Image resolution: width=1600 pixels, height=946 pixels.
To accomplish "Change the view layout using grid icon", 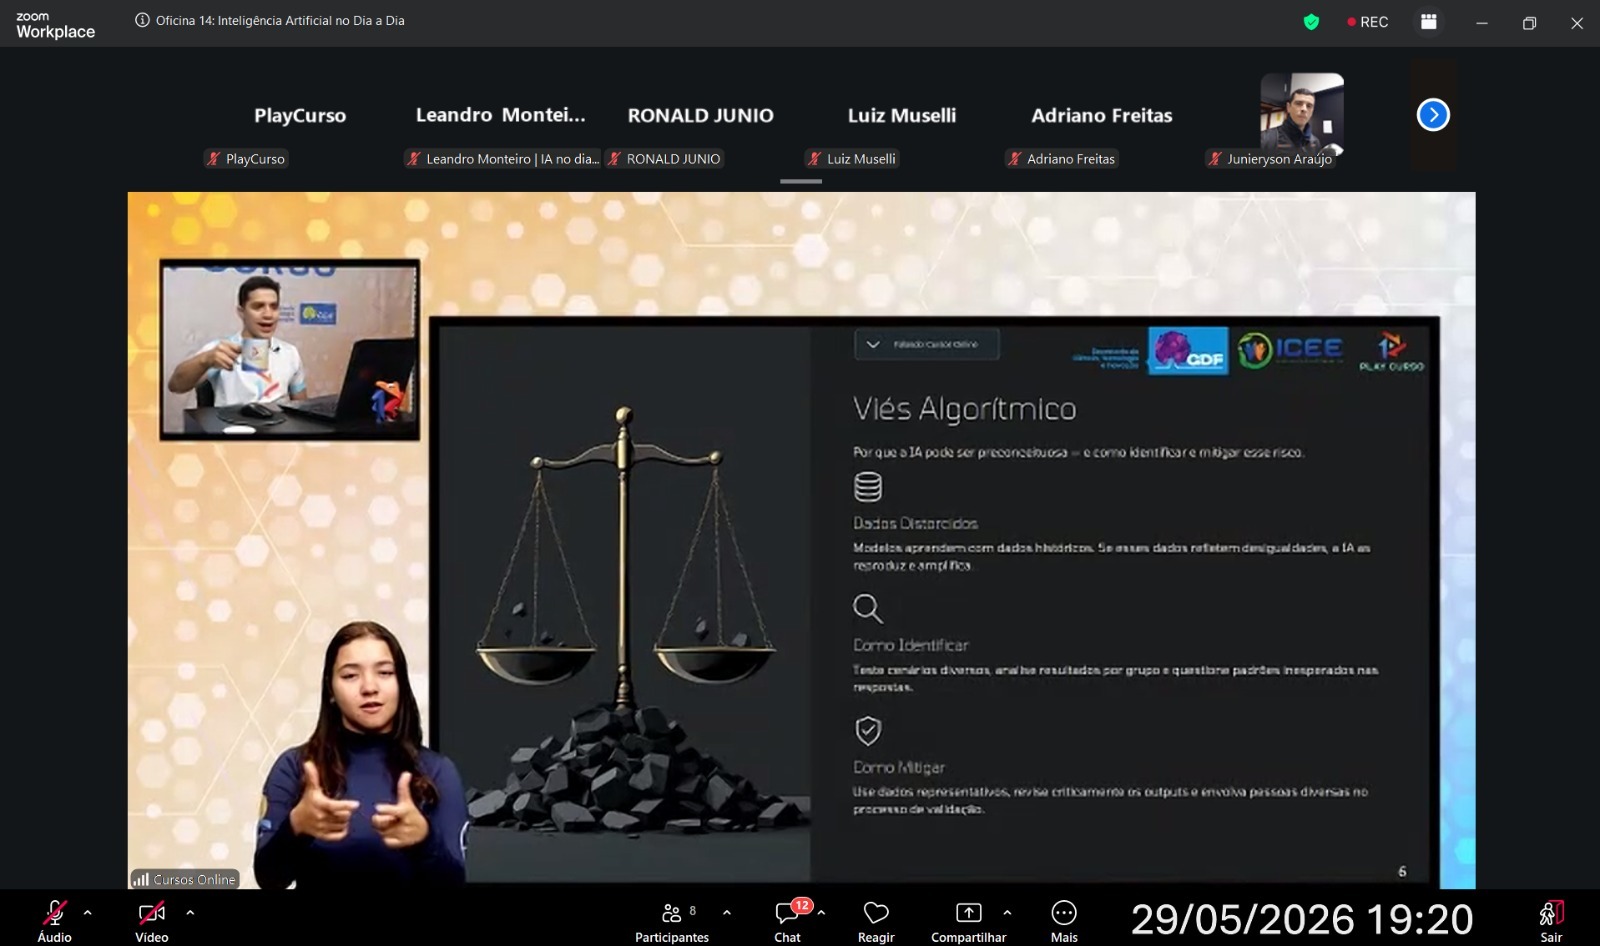I will coord(1429,22).
